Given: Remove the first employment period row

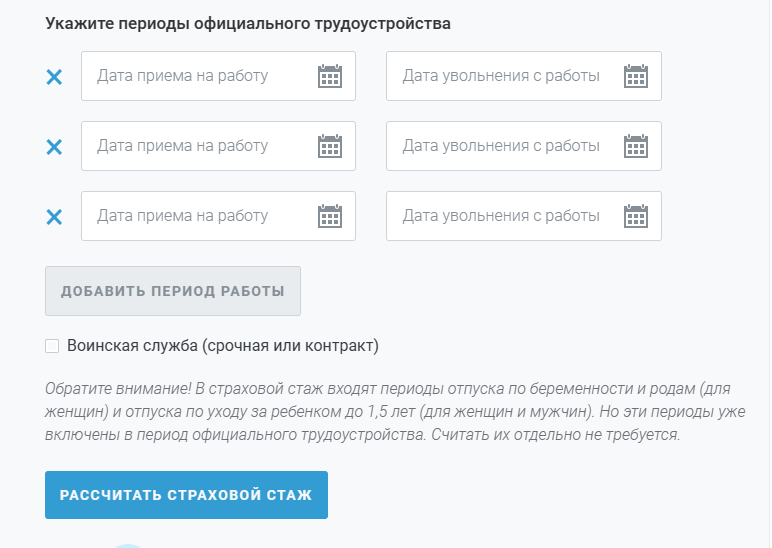Looking at the screenshot, I should pos(54,77).
